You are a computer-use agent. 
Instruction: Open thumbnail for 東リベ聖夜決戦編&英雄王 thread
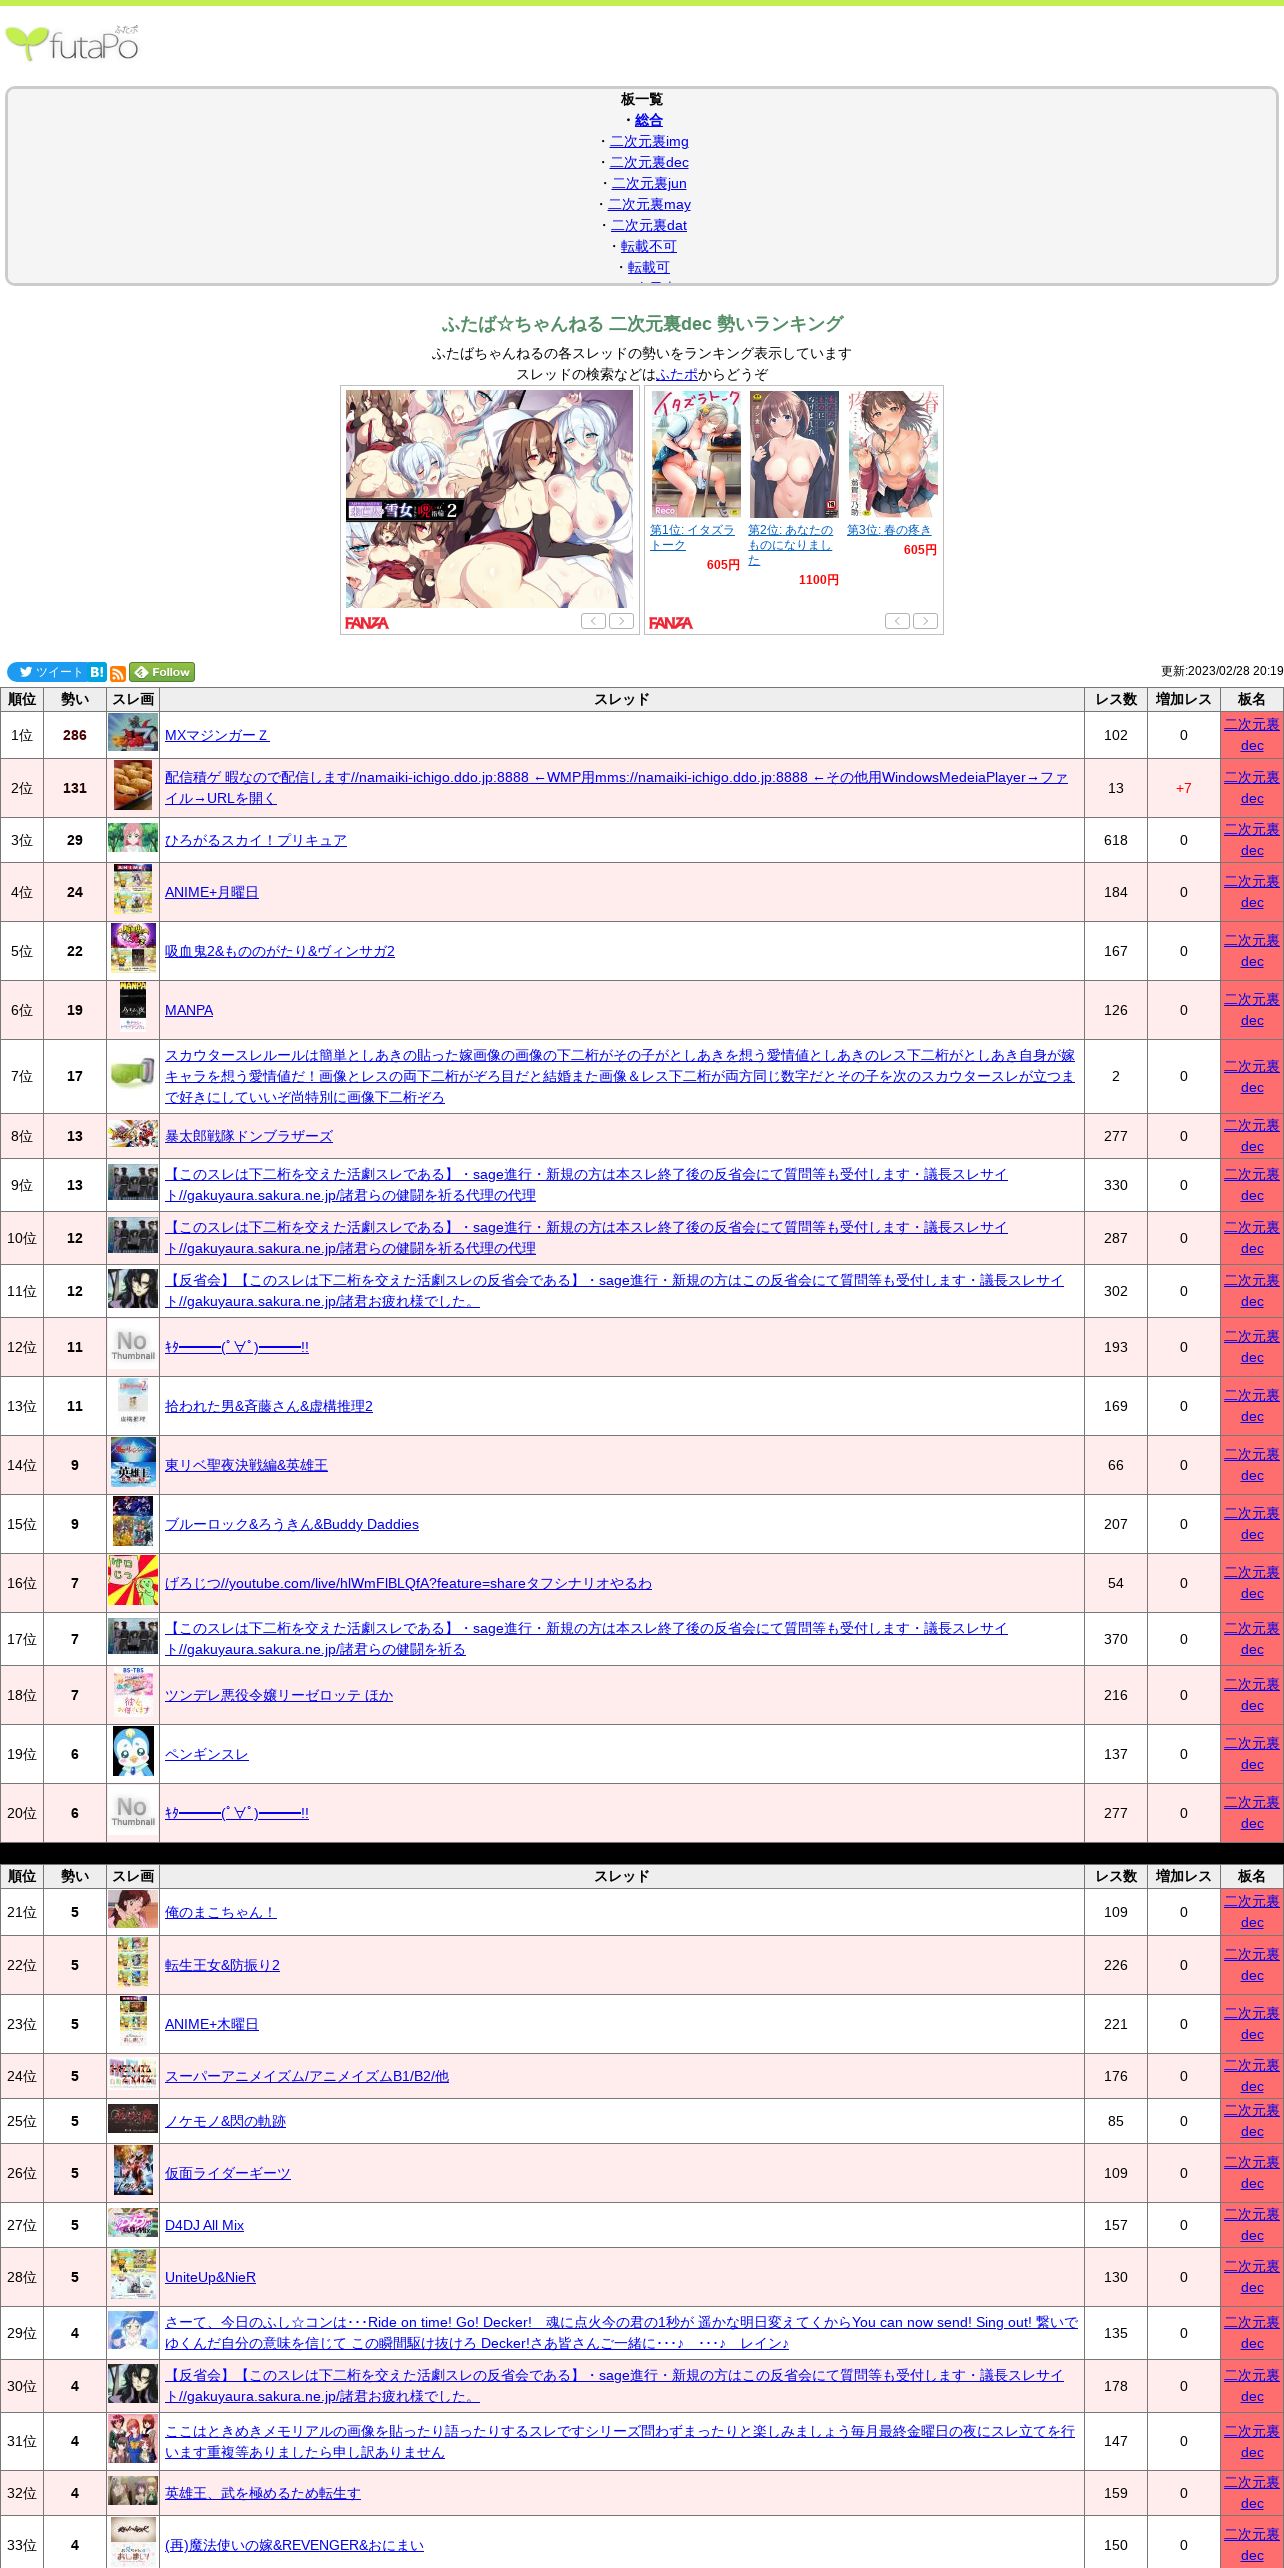(133, 1463)
